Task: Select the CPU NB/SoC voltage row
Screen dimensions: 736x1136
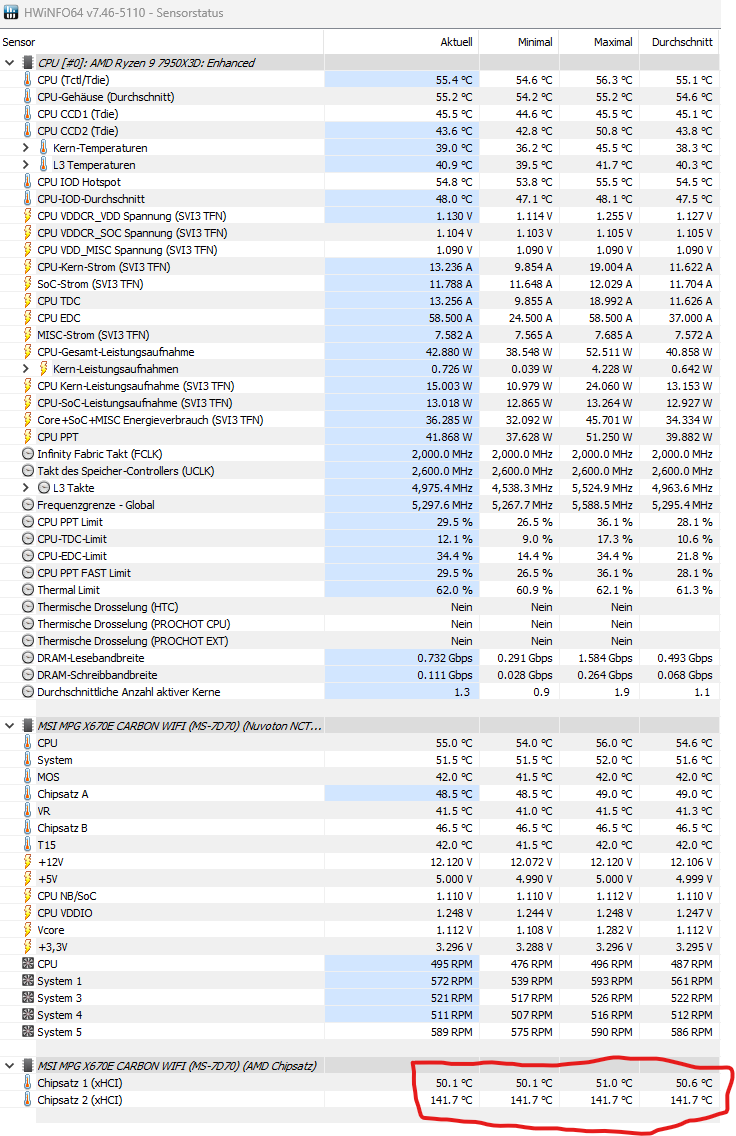Action: click(x=360, y=896)
